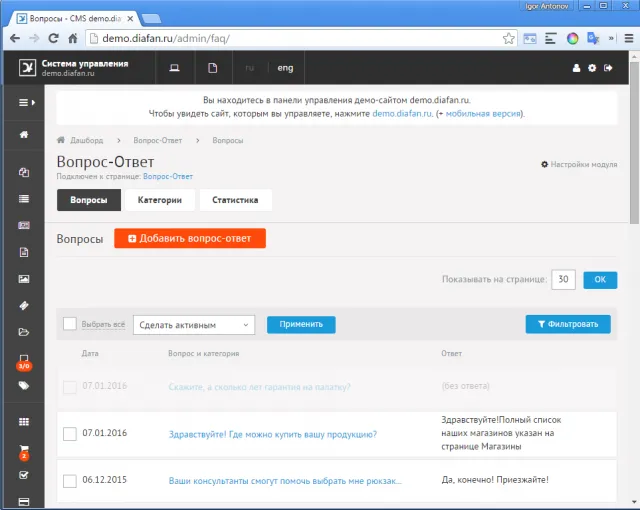Click the colorful circle extension icon
The width and height of the screenshot is (640, 510).
pos(572,39)
